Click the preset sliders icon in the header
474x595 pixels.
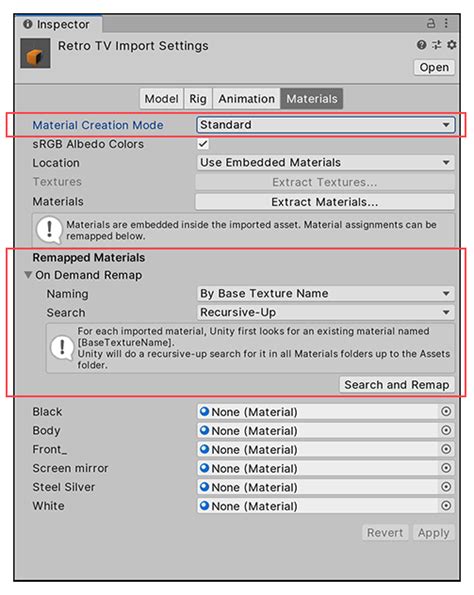pos(436,45)
